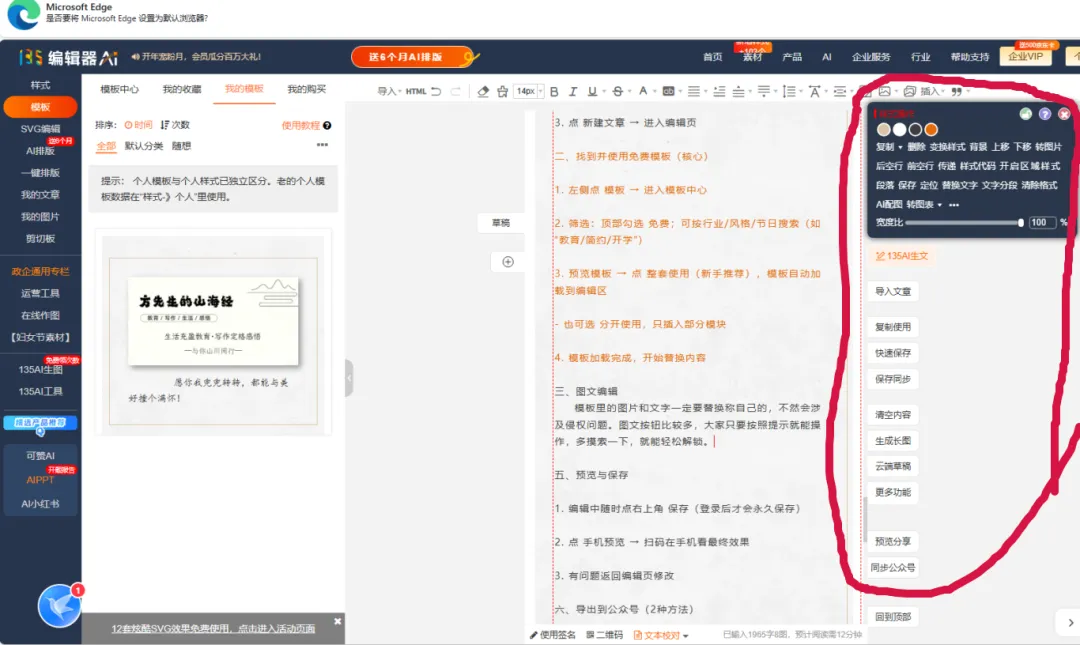Screen dimensions: 1080x645
Task: Open 我的文章 in the left sidebar
Action: pyautogui.click(x=40, y=194)
